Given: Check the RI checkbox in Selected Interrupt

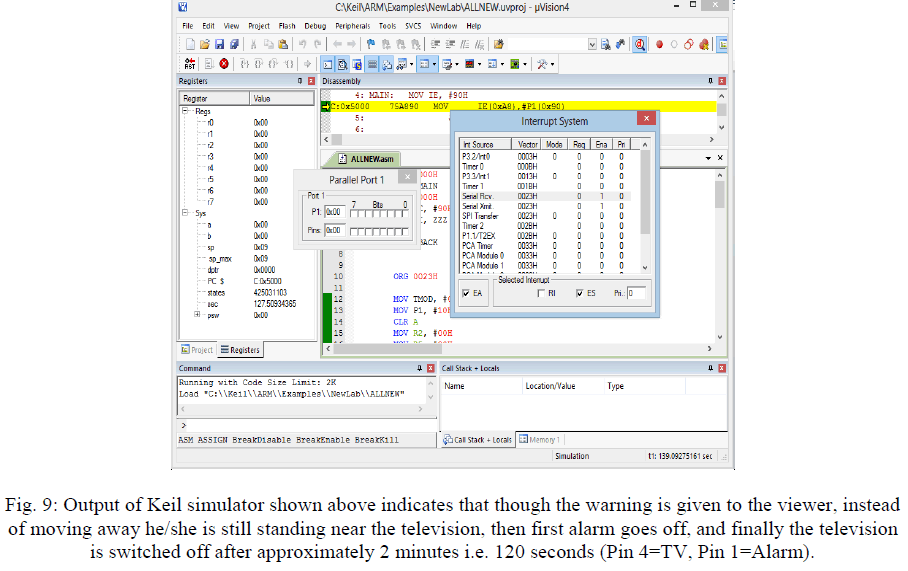Looking at the screenshot, I should coord(541,293).
